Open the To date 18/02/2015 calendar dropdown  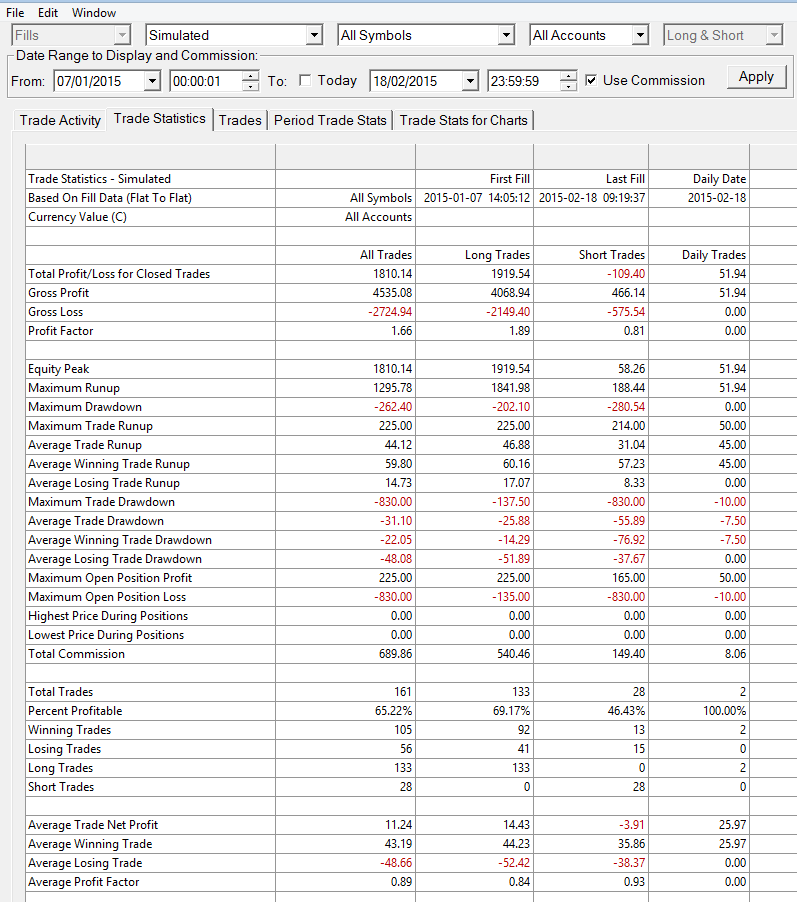[x=470, y=81]
